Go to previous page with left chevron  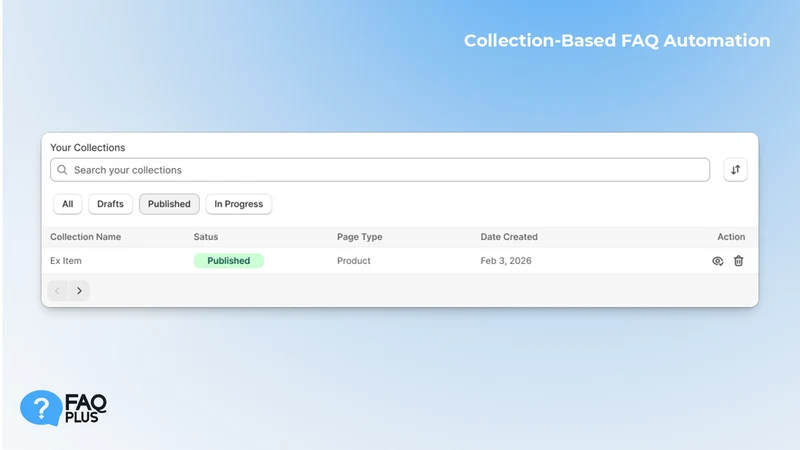pos(58,291)
